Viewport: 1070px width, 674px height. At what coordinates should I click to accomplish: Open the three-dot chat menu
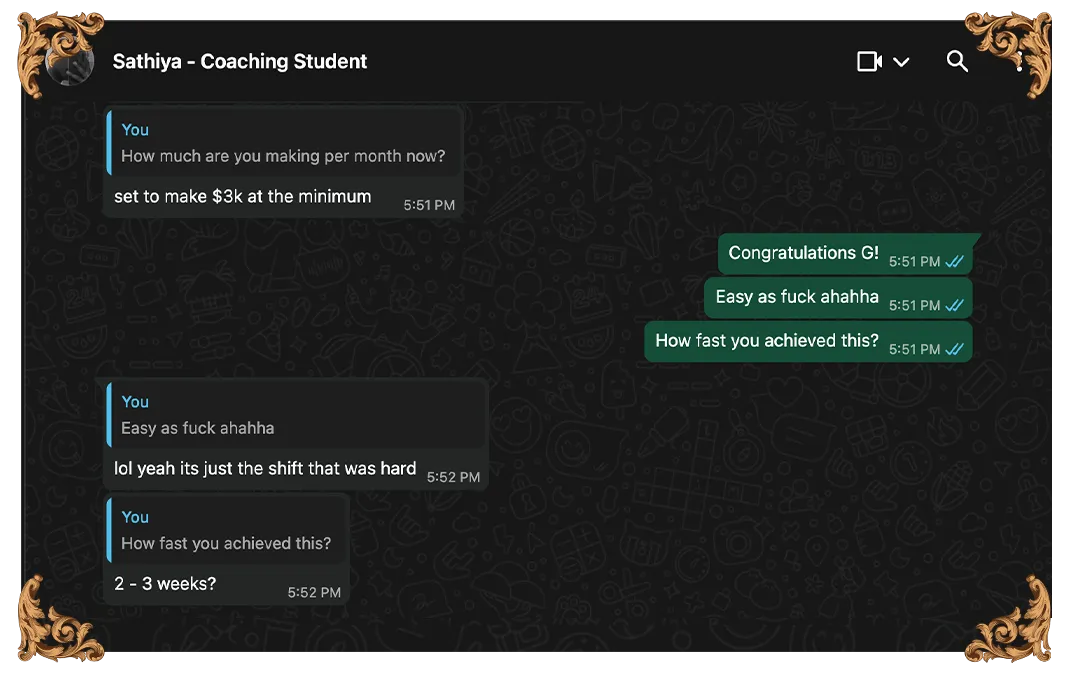pos(1019,61)
